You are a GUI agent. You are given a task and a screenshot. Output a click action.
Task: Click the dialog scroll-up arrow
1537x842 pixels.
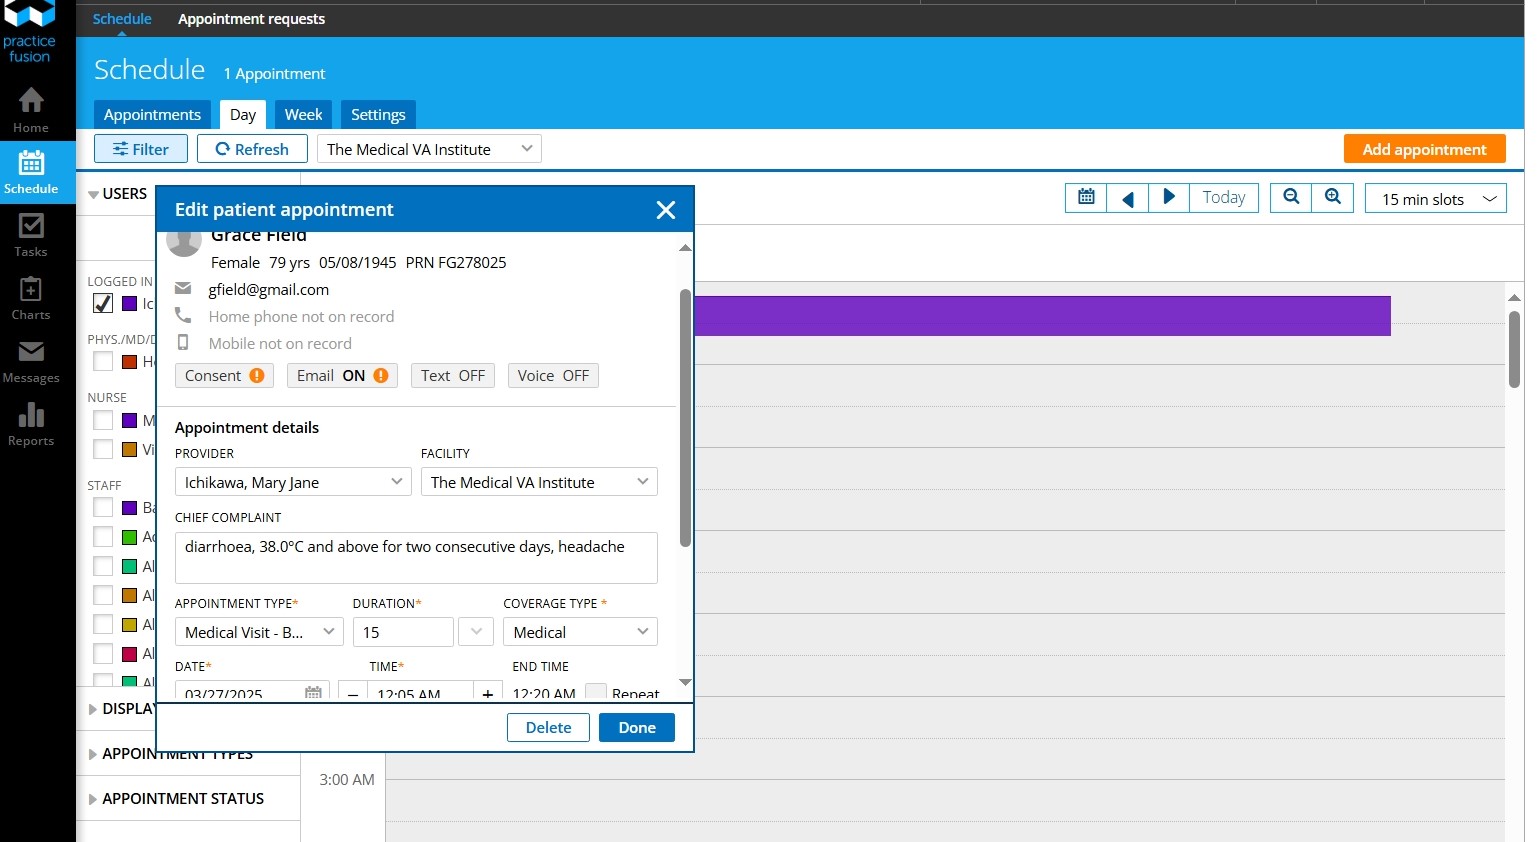685,247
